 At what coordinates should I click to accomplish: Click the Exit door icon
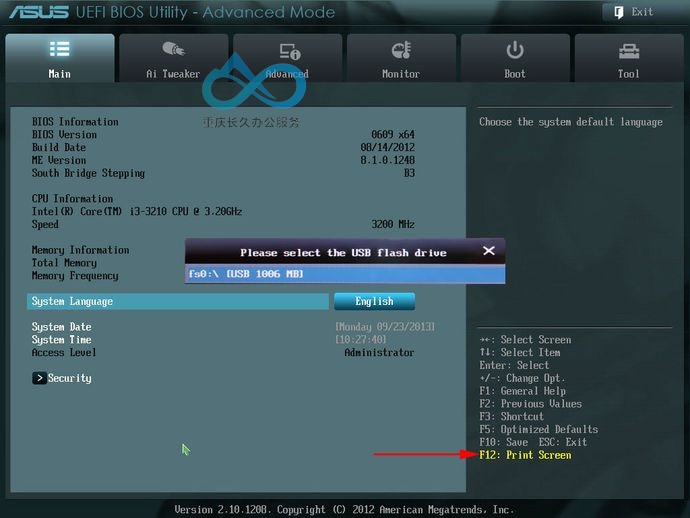[619, 12]
